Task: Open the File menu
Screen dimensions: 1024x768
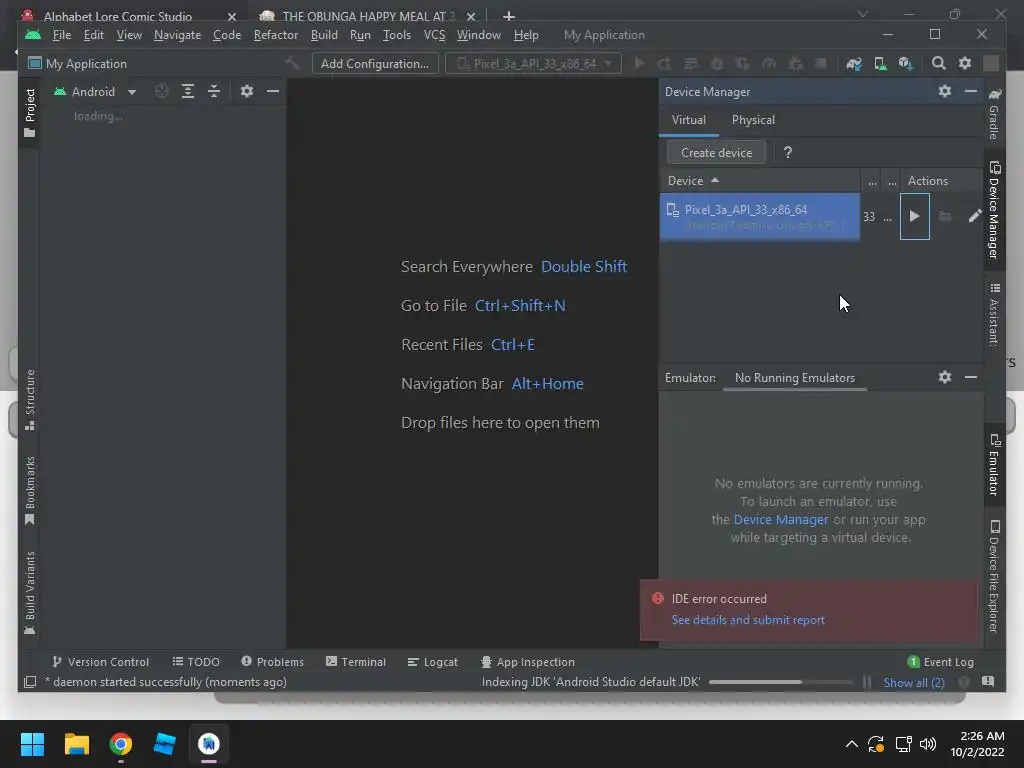Action: point(61,35)
